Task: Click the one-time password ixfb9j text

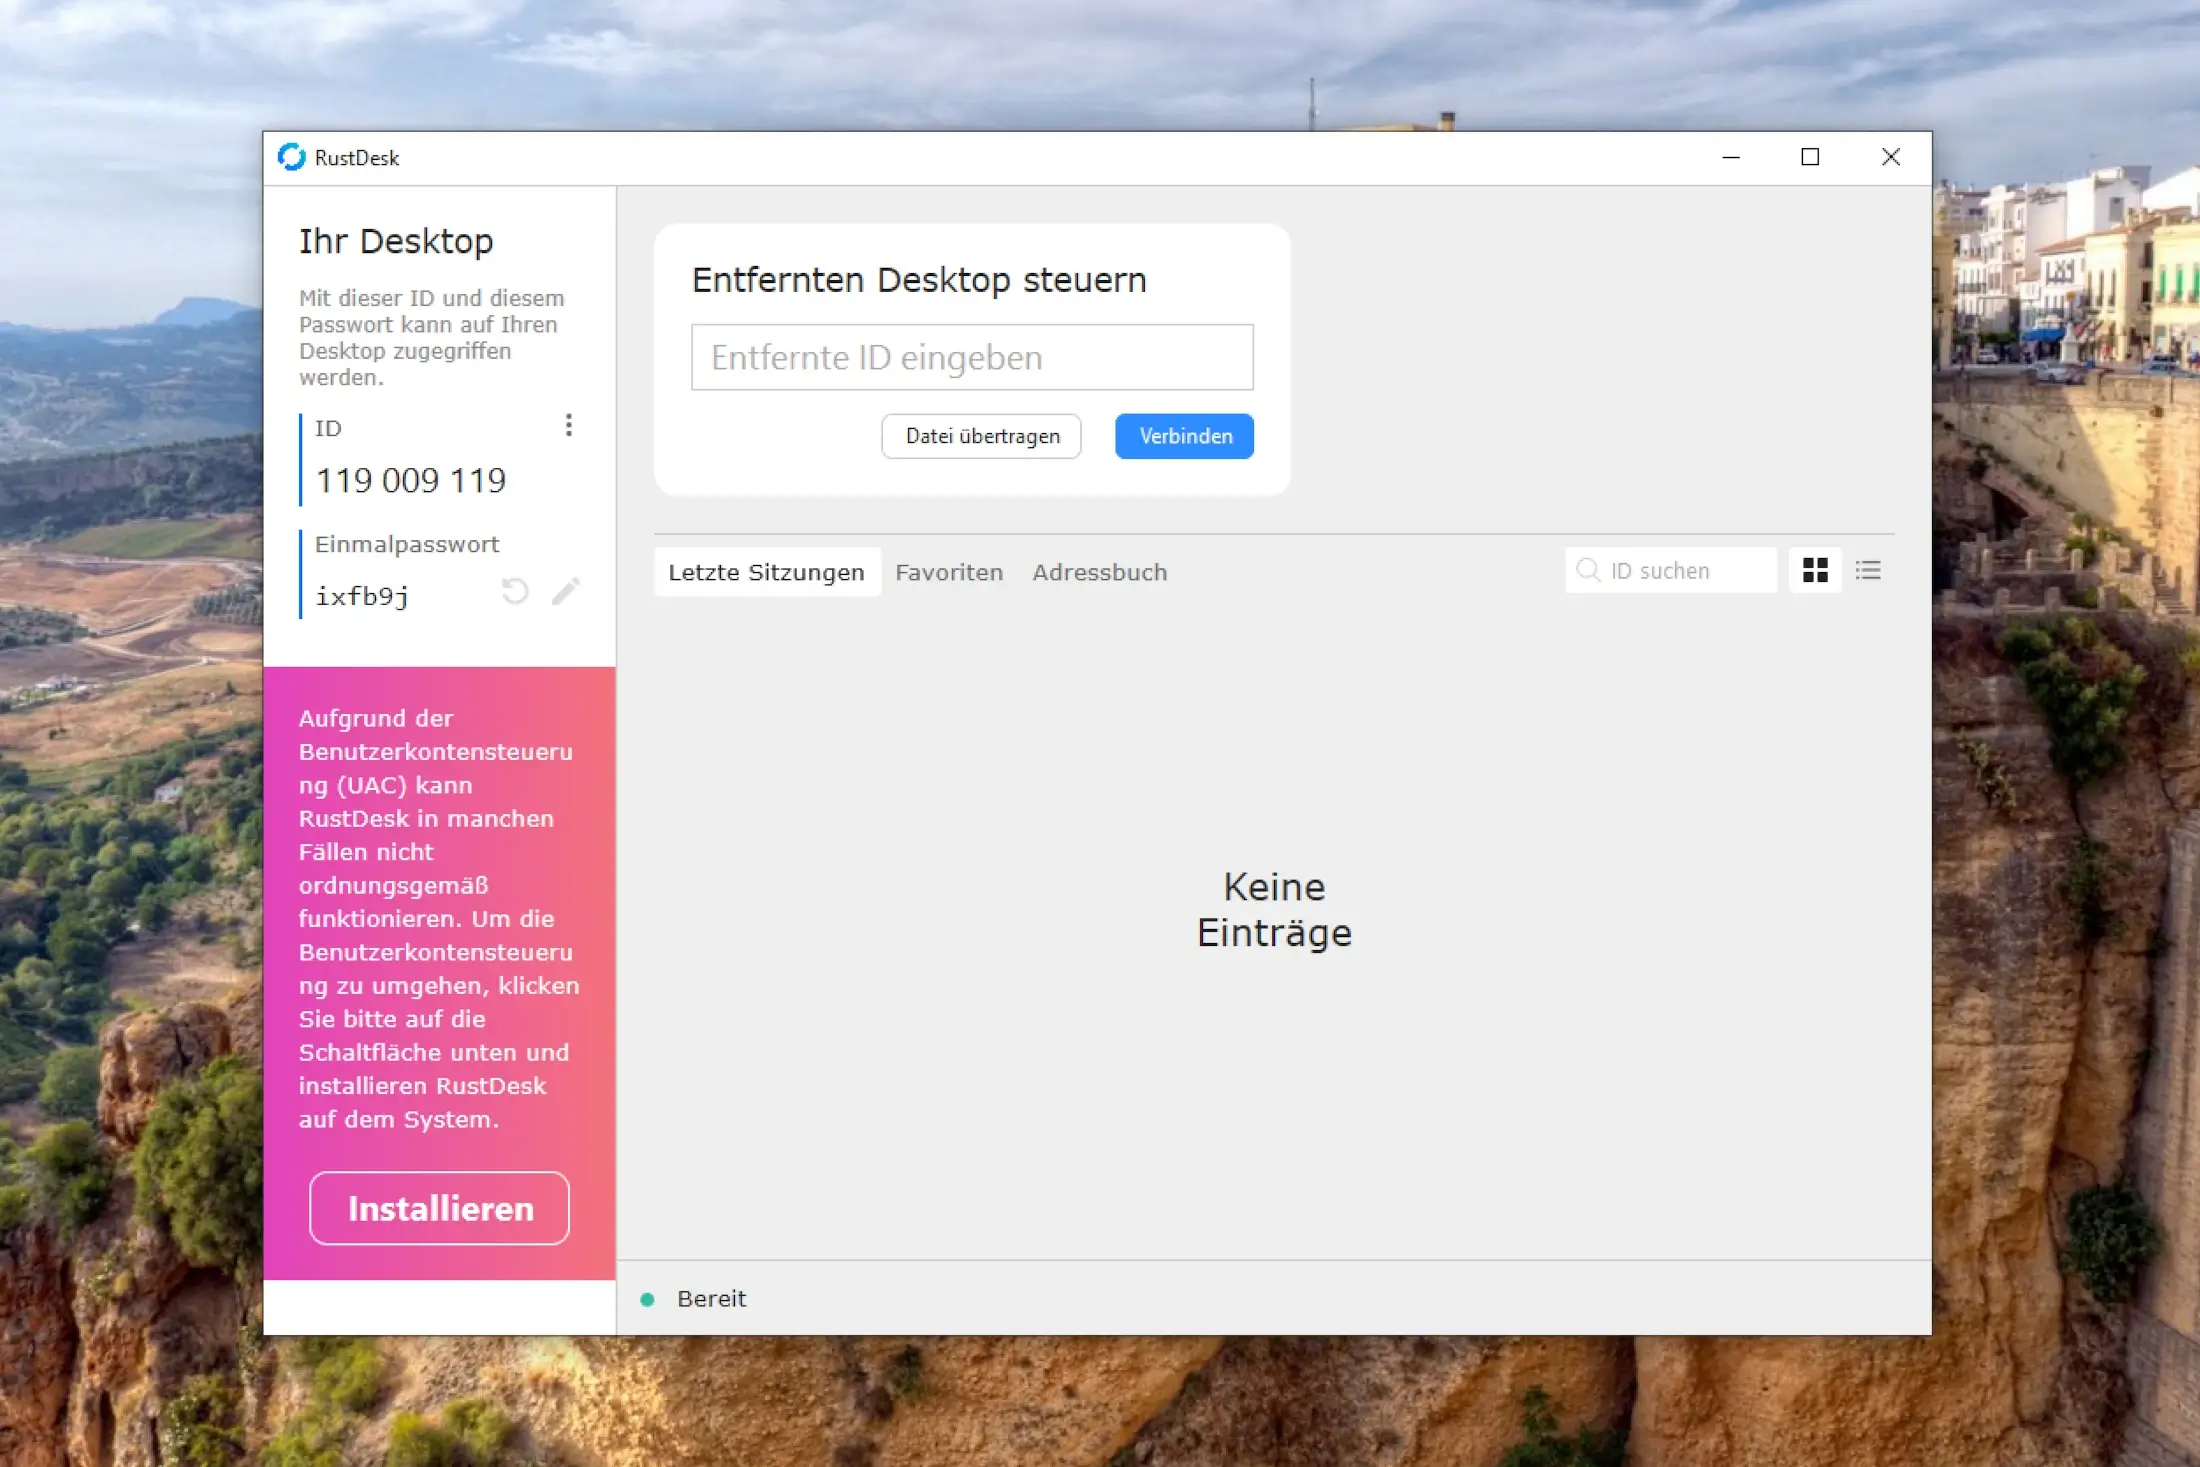Action: click(361, 596)
